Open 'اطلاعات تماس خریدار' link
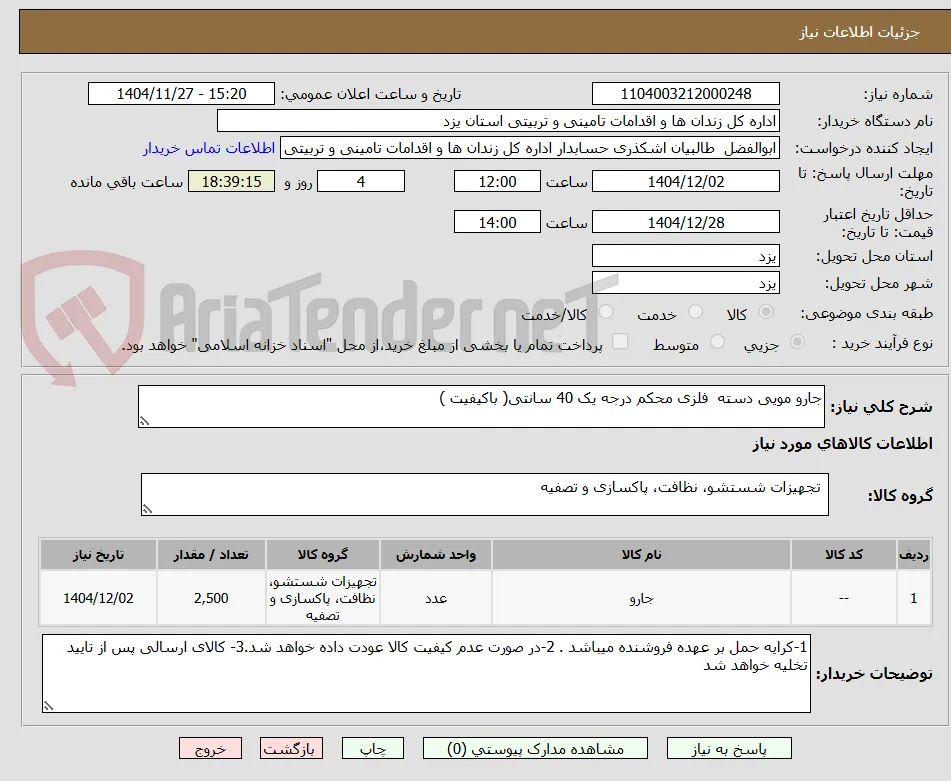 tap(209, 149)
